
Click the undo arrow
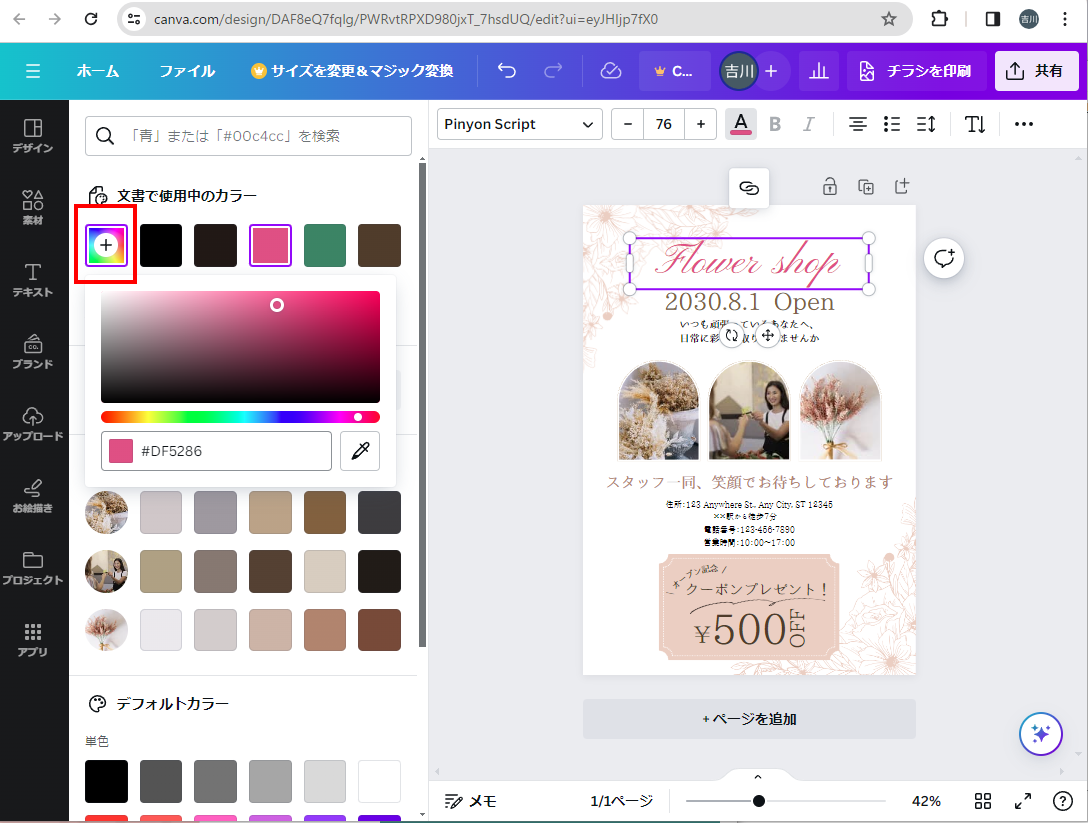coord(507,71)
